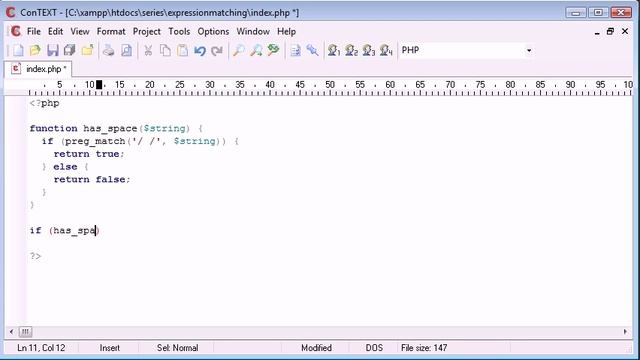Click the Modified status entry
The height and width of the screenshot is (360, 640).
(316, 348)
